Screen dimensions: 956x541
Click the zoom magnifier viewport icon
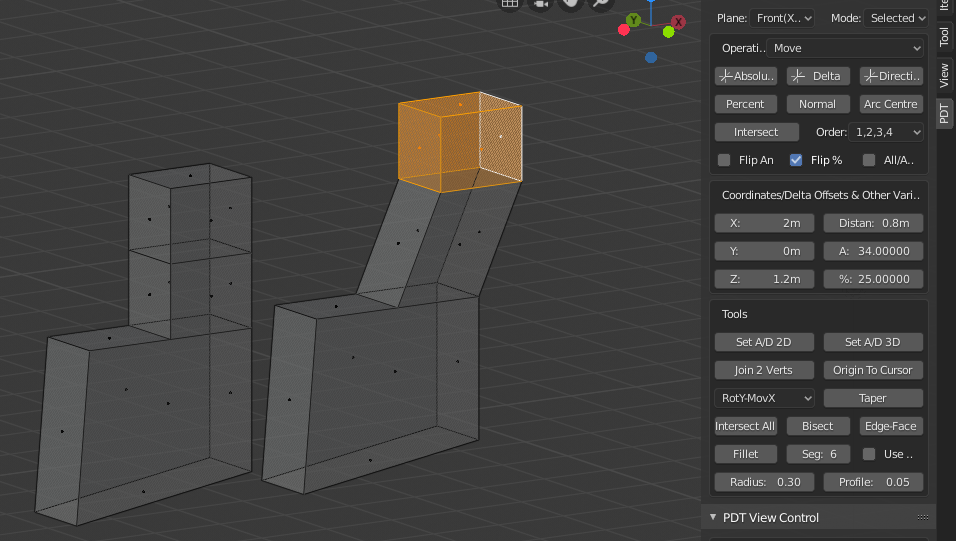(600, 3)
